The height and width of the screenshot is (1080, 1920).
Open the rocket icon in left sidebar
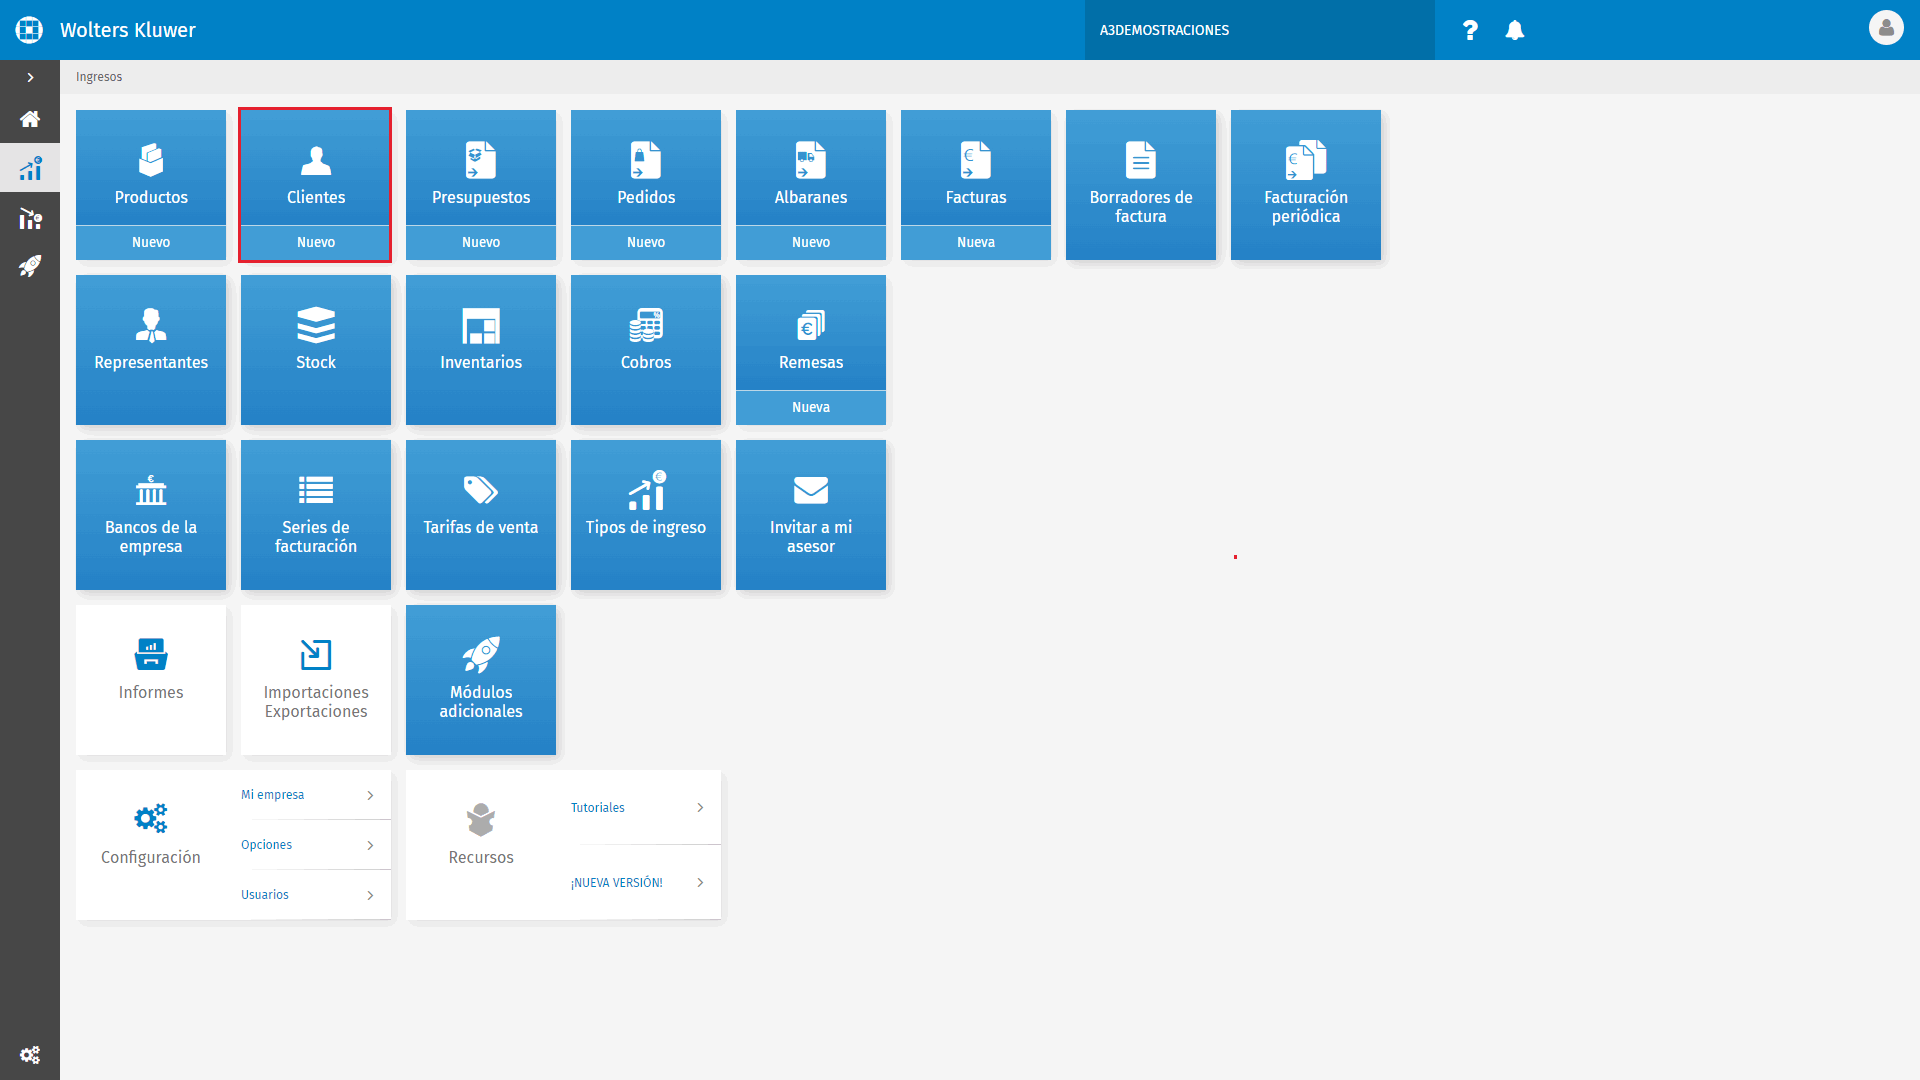(x=30, y=266)
